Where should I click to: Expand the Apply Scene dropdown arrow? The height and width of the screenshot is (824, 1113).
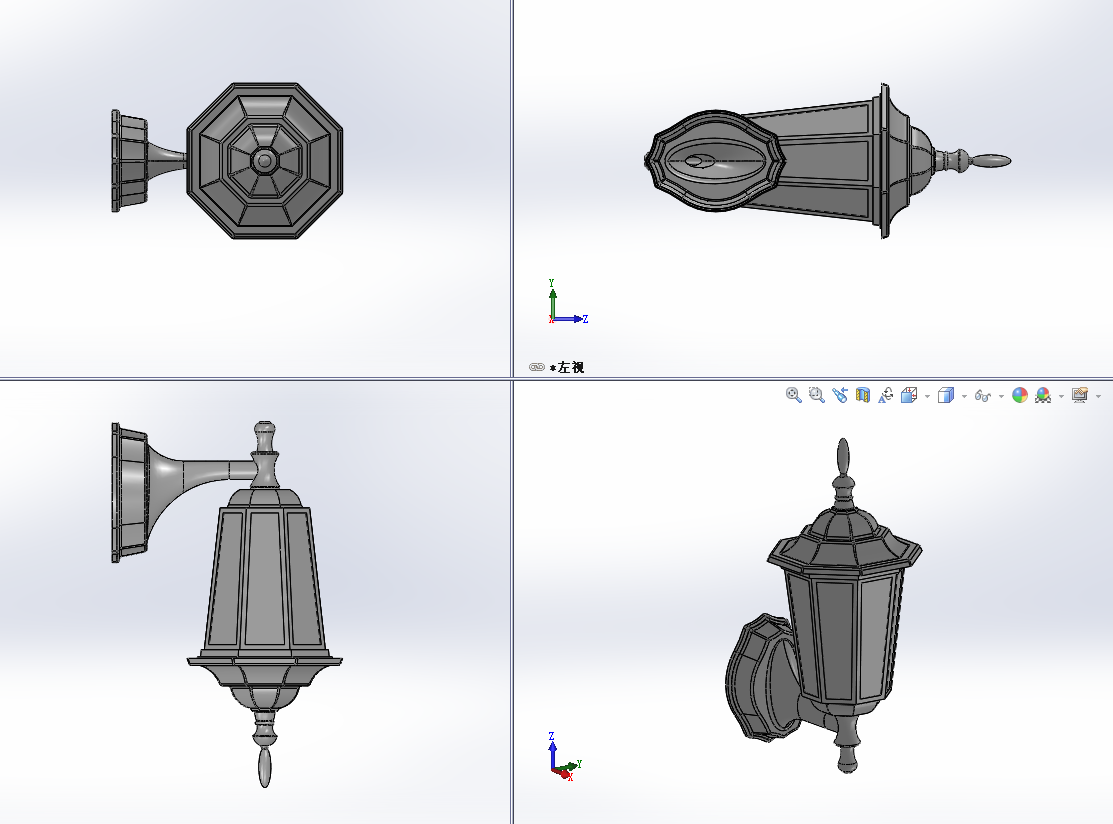click(x=1061, y=396)
